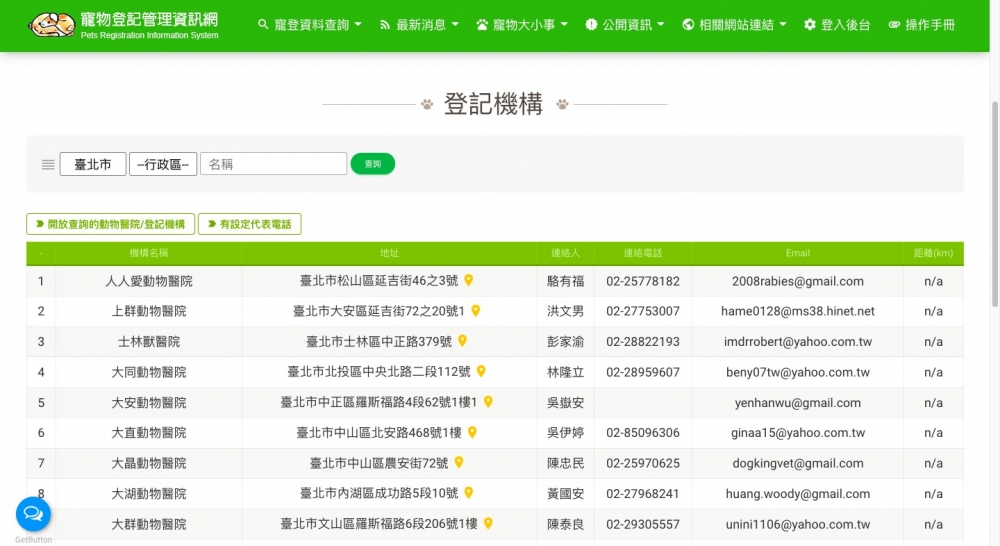This screenshot has width=1000, height=546.
Task: Select the 大群動物醫院 name cell
Action: click(149, 524)
